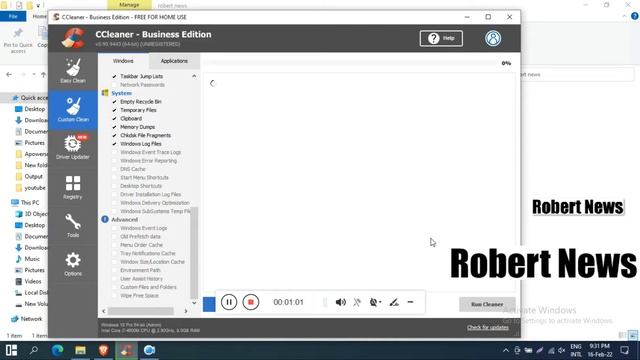Open the Manage ribbon tab in Explorer

click(x=129, y=5)
